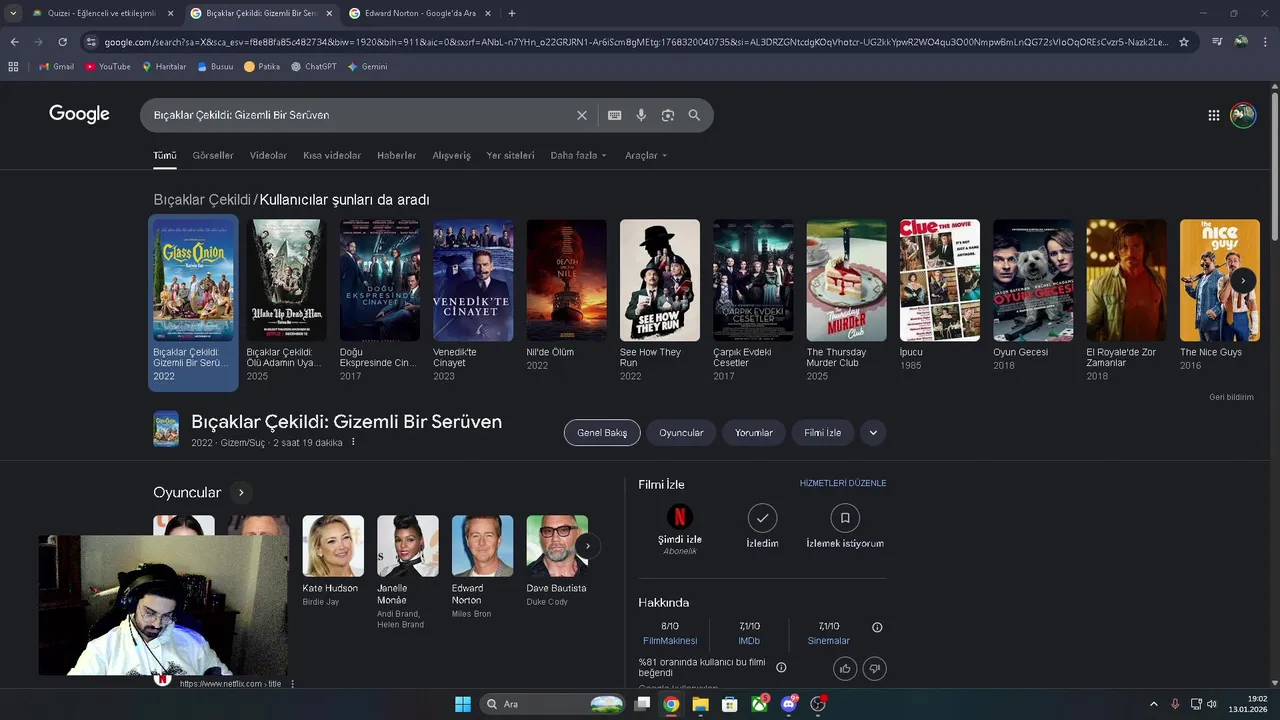The width and height of the screenshot is (1280, 720).
Task: Select the Nil'de Ölüm poster
Action: pyautogui.click(x=566, y=281)
